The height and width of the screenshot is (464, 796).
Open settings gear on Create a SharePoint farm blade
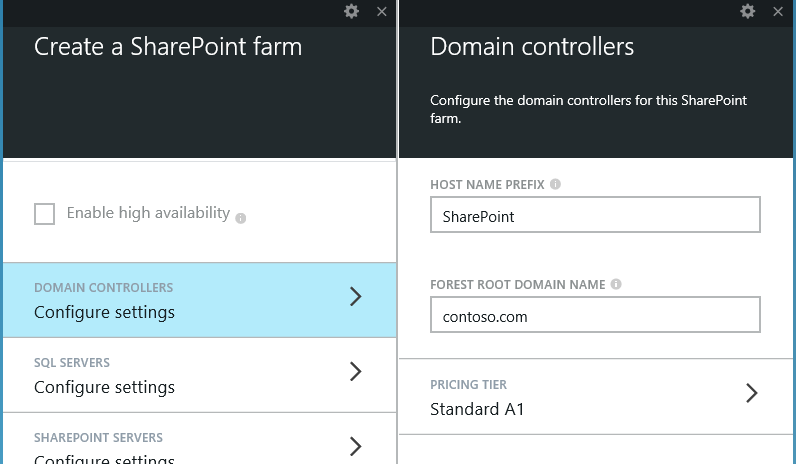point(351,11)
